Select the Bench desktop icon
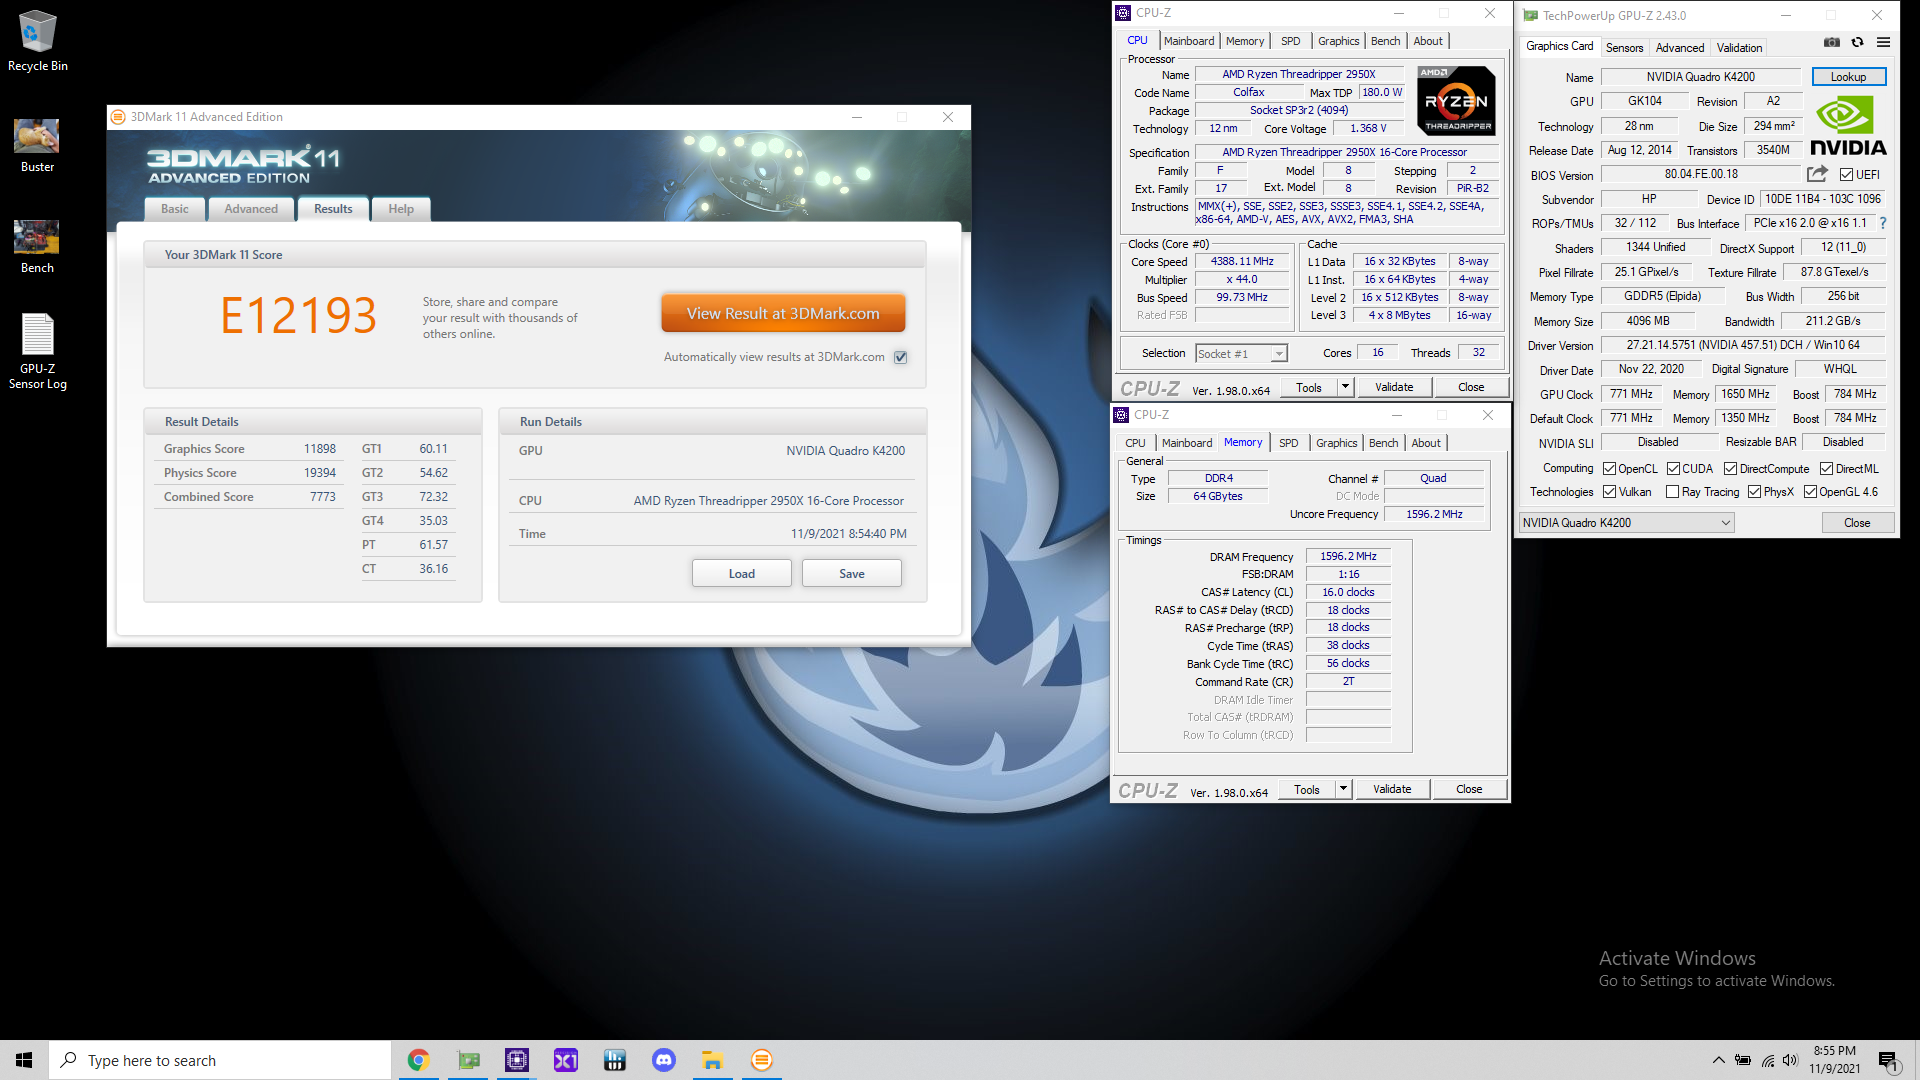Viewport: 1920px width, 1080px height. 37,246
